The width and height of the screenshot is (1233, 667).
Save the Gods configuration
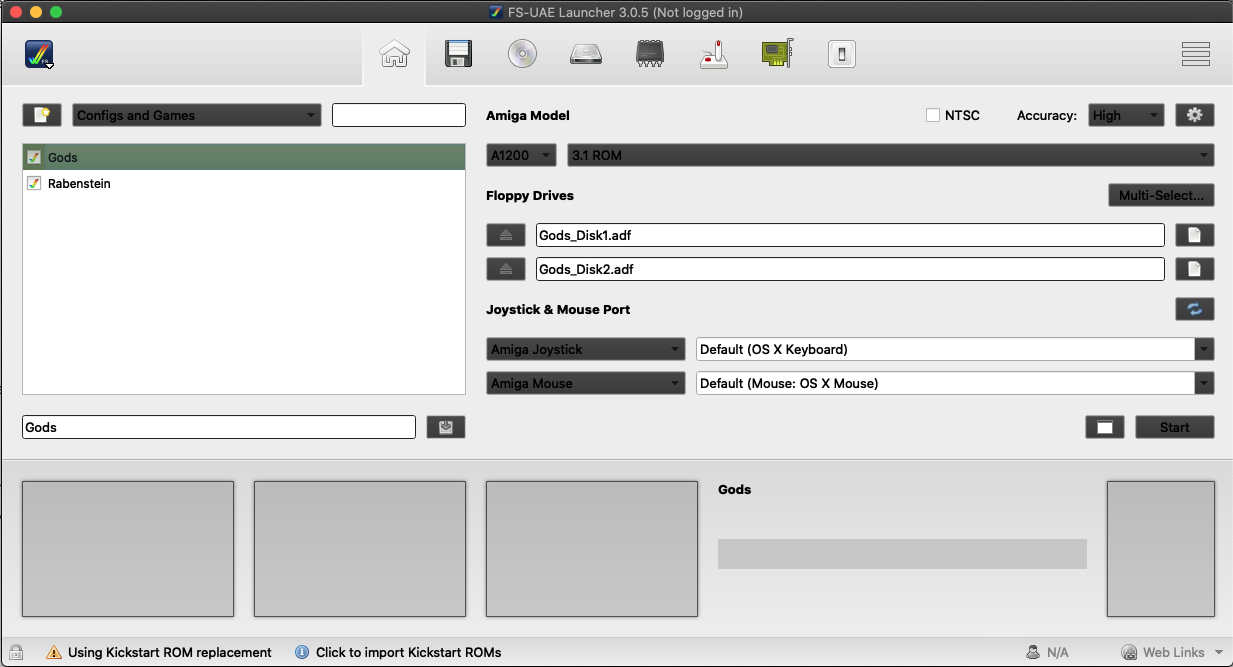point(446,427)
